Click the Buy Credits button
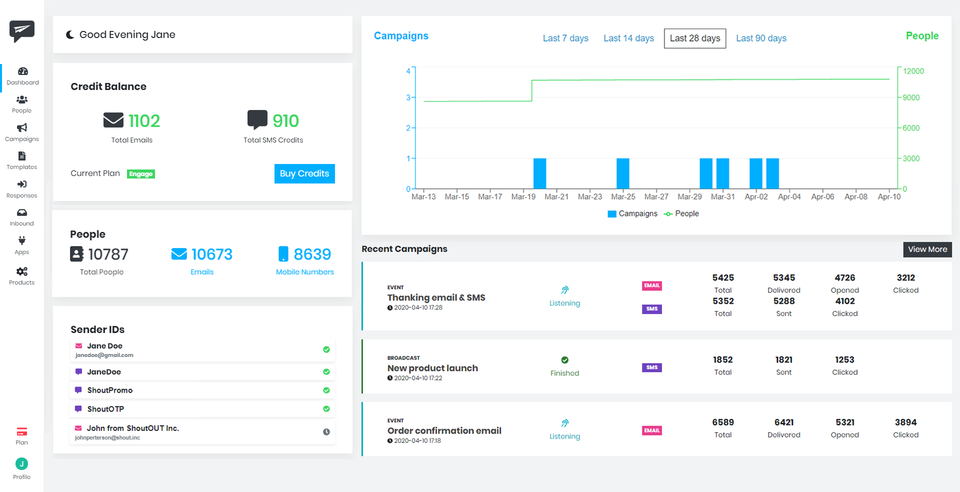 (304, 173)
